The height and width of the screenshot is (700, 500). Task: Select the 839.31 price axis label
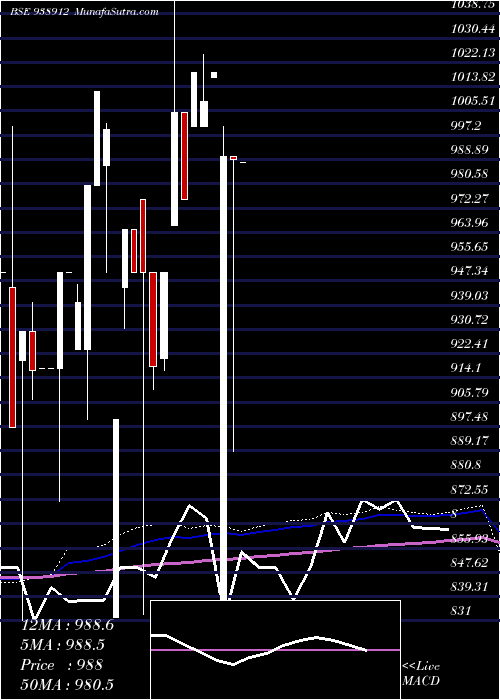(x=470, y=587)
